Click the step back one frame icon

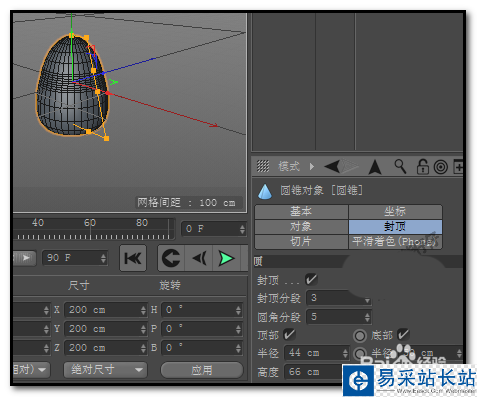tap(199, 258)
